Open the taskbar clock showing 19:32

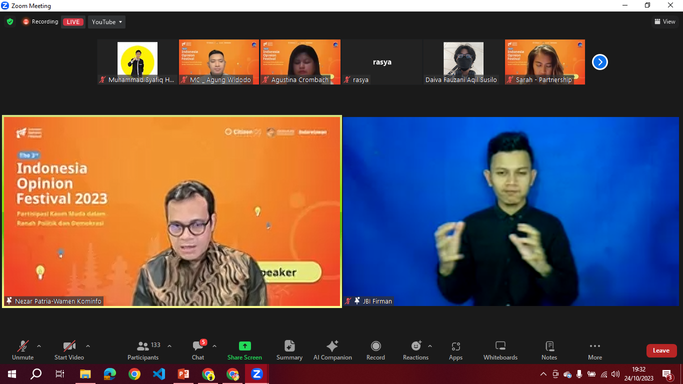[x=639, y=374]
